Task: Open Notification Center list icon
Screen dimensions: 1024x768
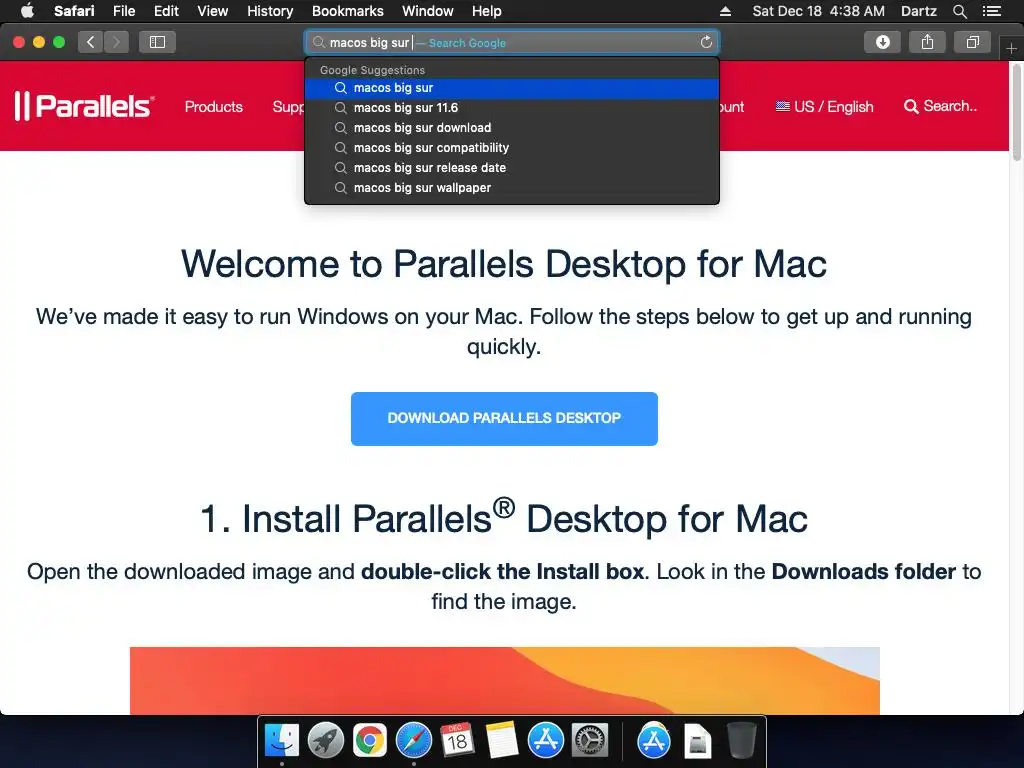Action: [x=992, y=11]
